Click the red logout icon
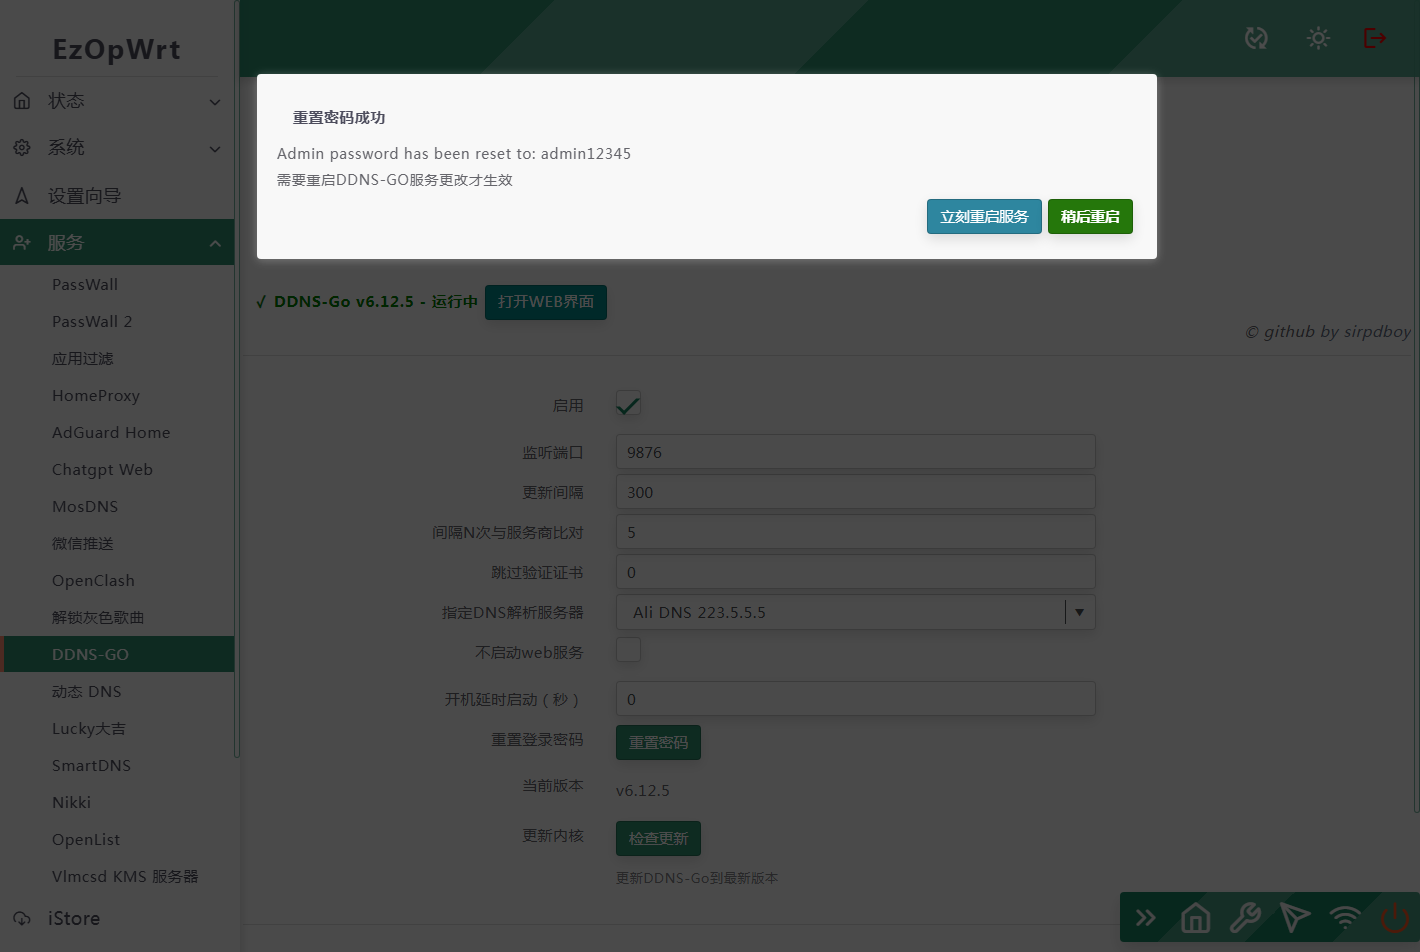This screenshot has height=952, width=1420. 1375,38
